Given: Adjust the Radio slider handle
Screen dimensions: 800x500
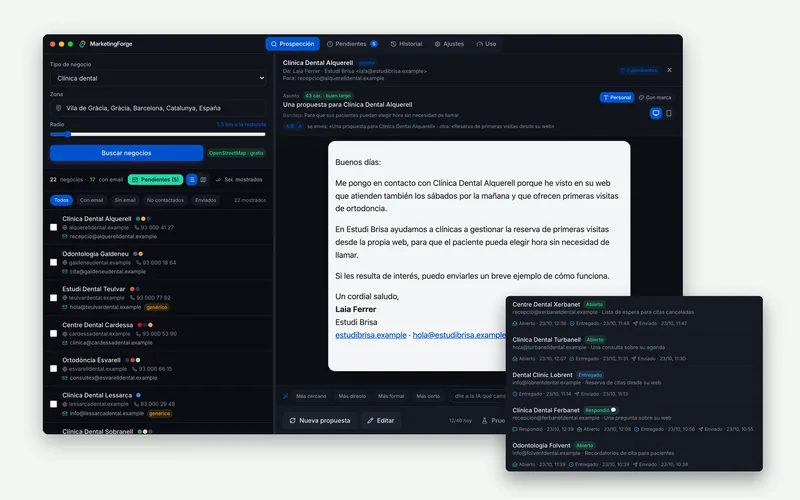Looking at the screenshot, I should tap(67, 134).
